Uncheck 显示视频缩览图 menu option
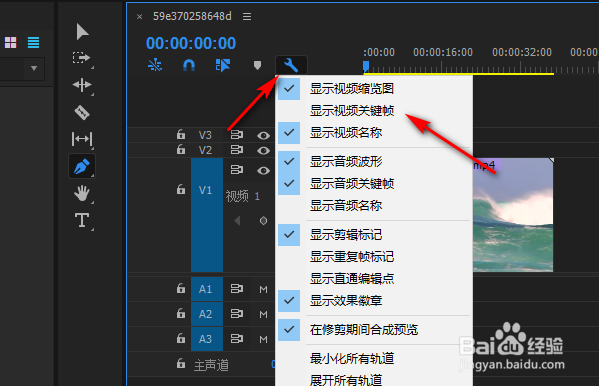Screen dimensions: 599x386 (x=374, y=89)
